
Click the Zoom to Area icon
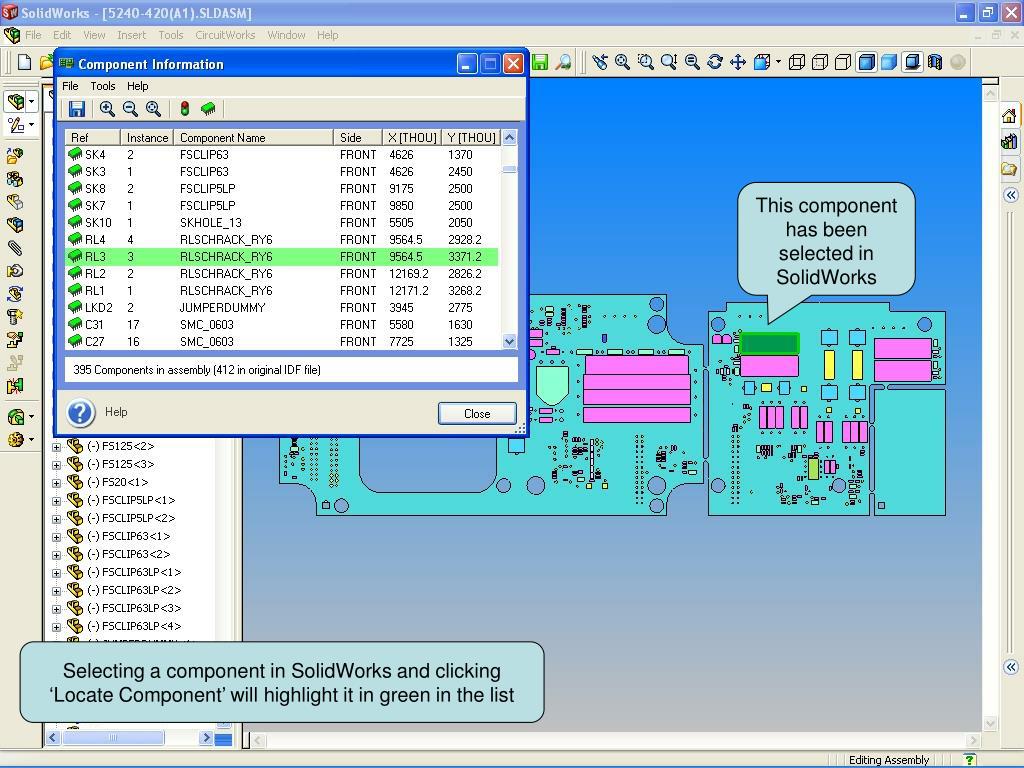click(646, 62)
